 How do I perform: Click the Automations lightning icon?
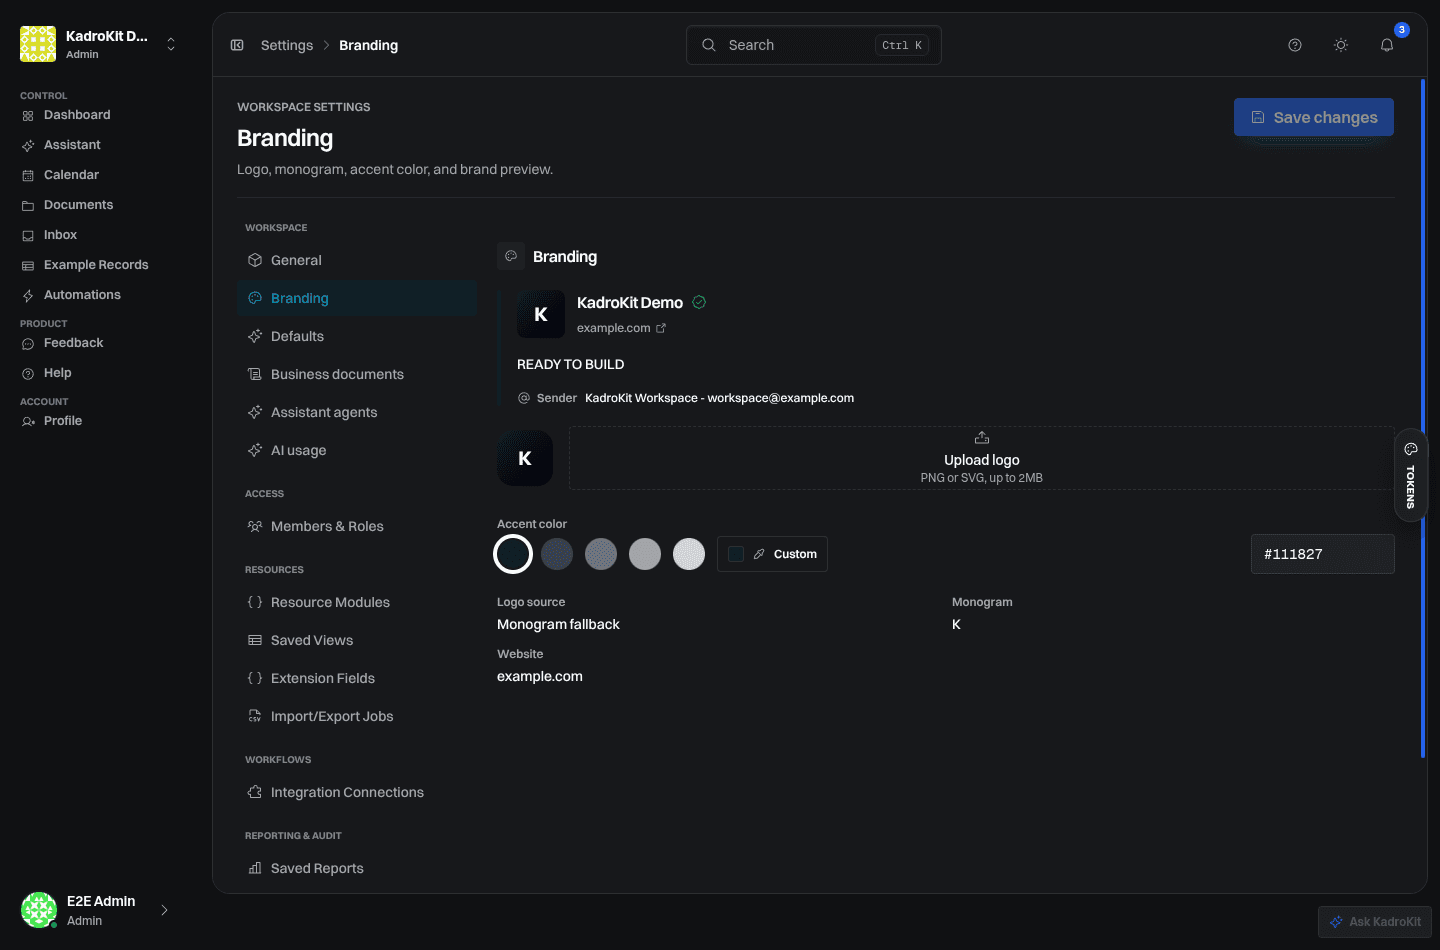click(28, 296)
